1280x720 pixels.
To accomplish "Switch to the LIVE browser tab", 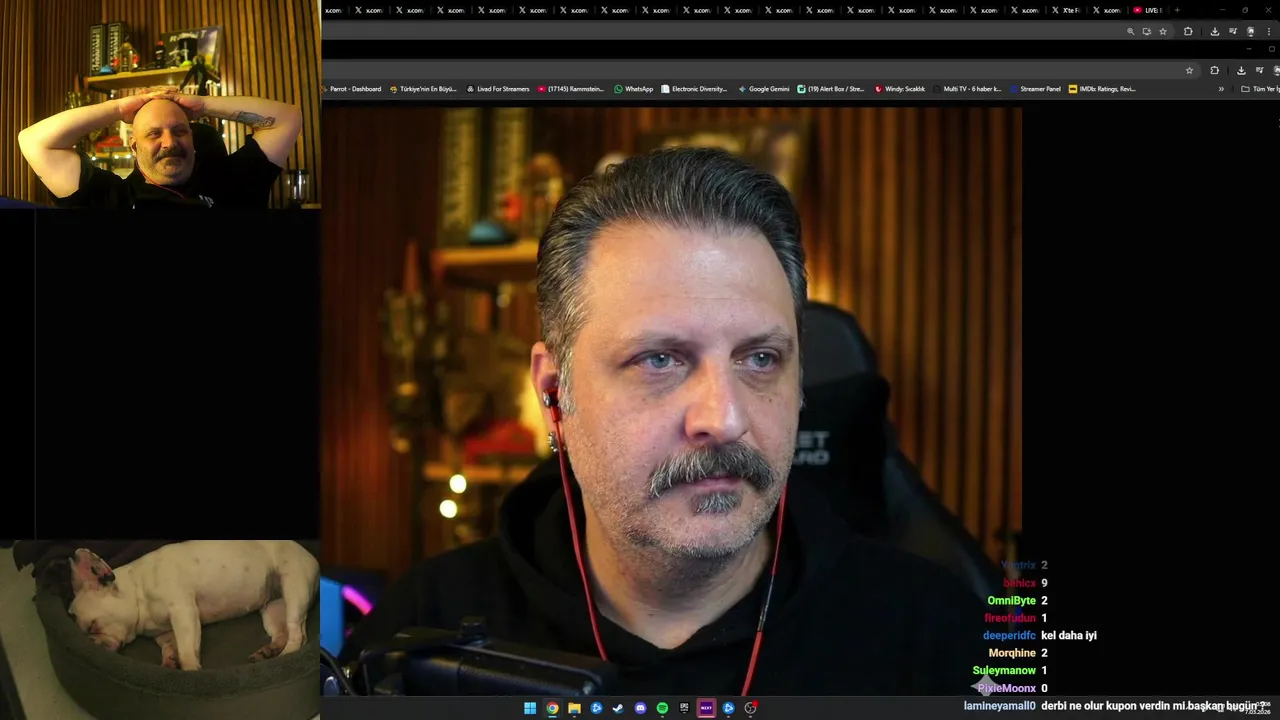I will tap(1147, 10).
